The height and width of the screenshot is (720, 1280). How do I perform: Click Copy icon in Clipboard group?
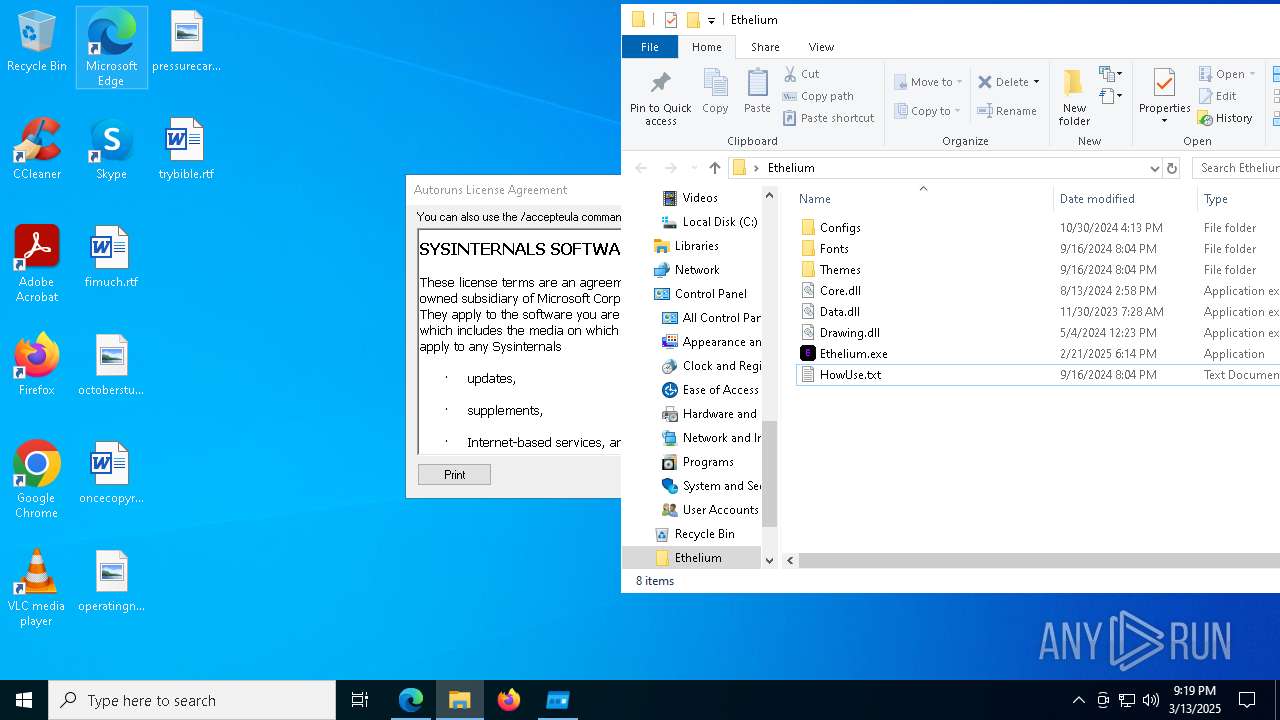pos(715,91)
